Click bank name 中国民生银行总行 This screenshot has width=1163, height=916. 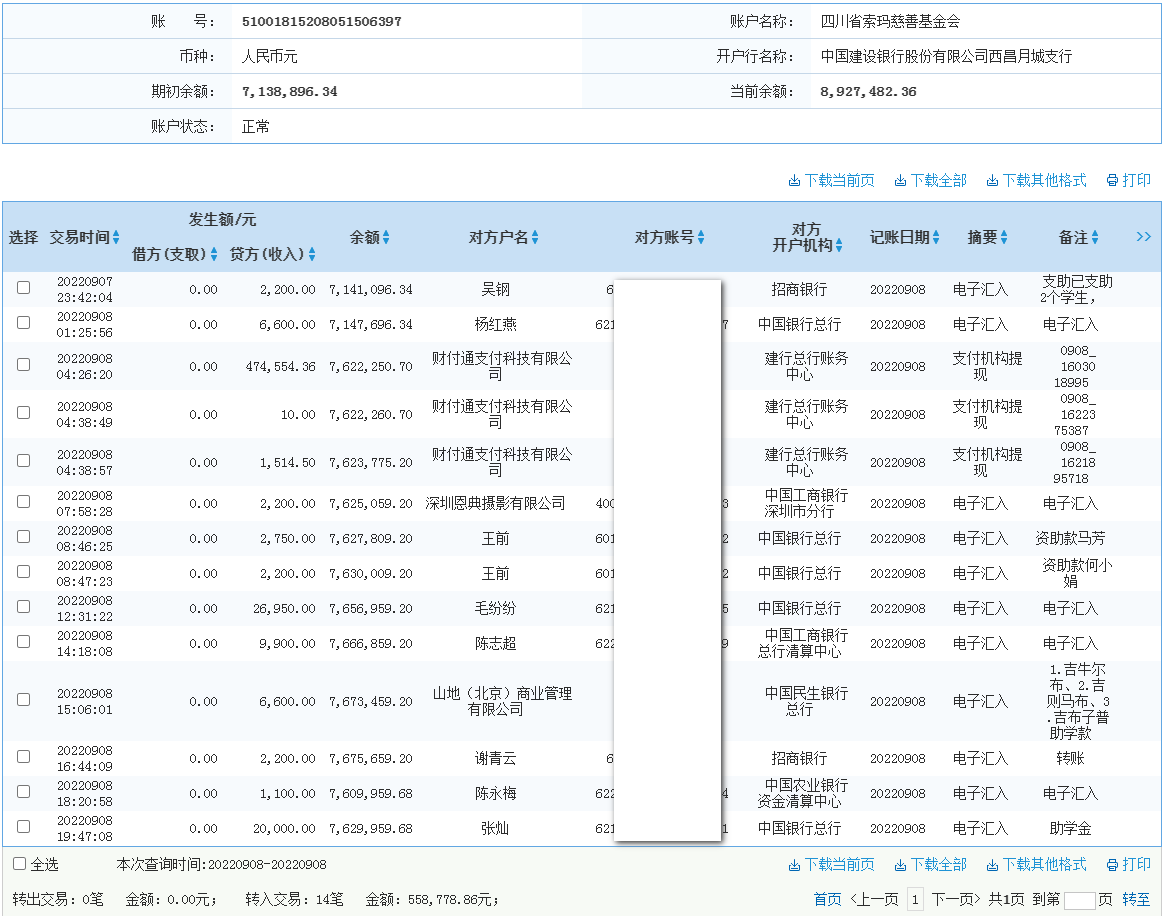pos(806,701)
